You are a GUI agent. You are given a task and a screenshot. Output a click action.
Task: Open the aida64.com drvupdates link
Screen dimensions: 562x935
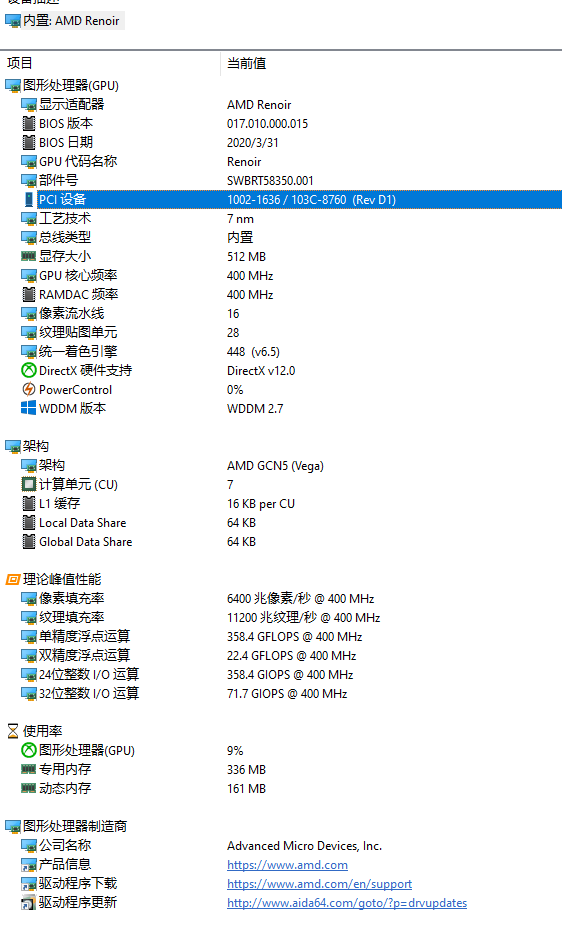347,903
